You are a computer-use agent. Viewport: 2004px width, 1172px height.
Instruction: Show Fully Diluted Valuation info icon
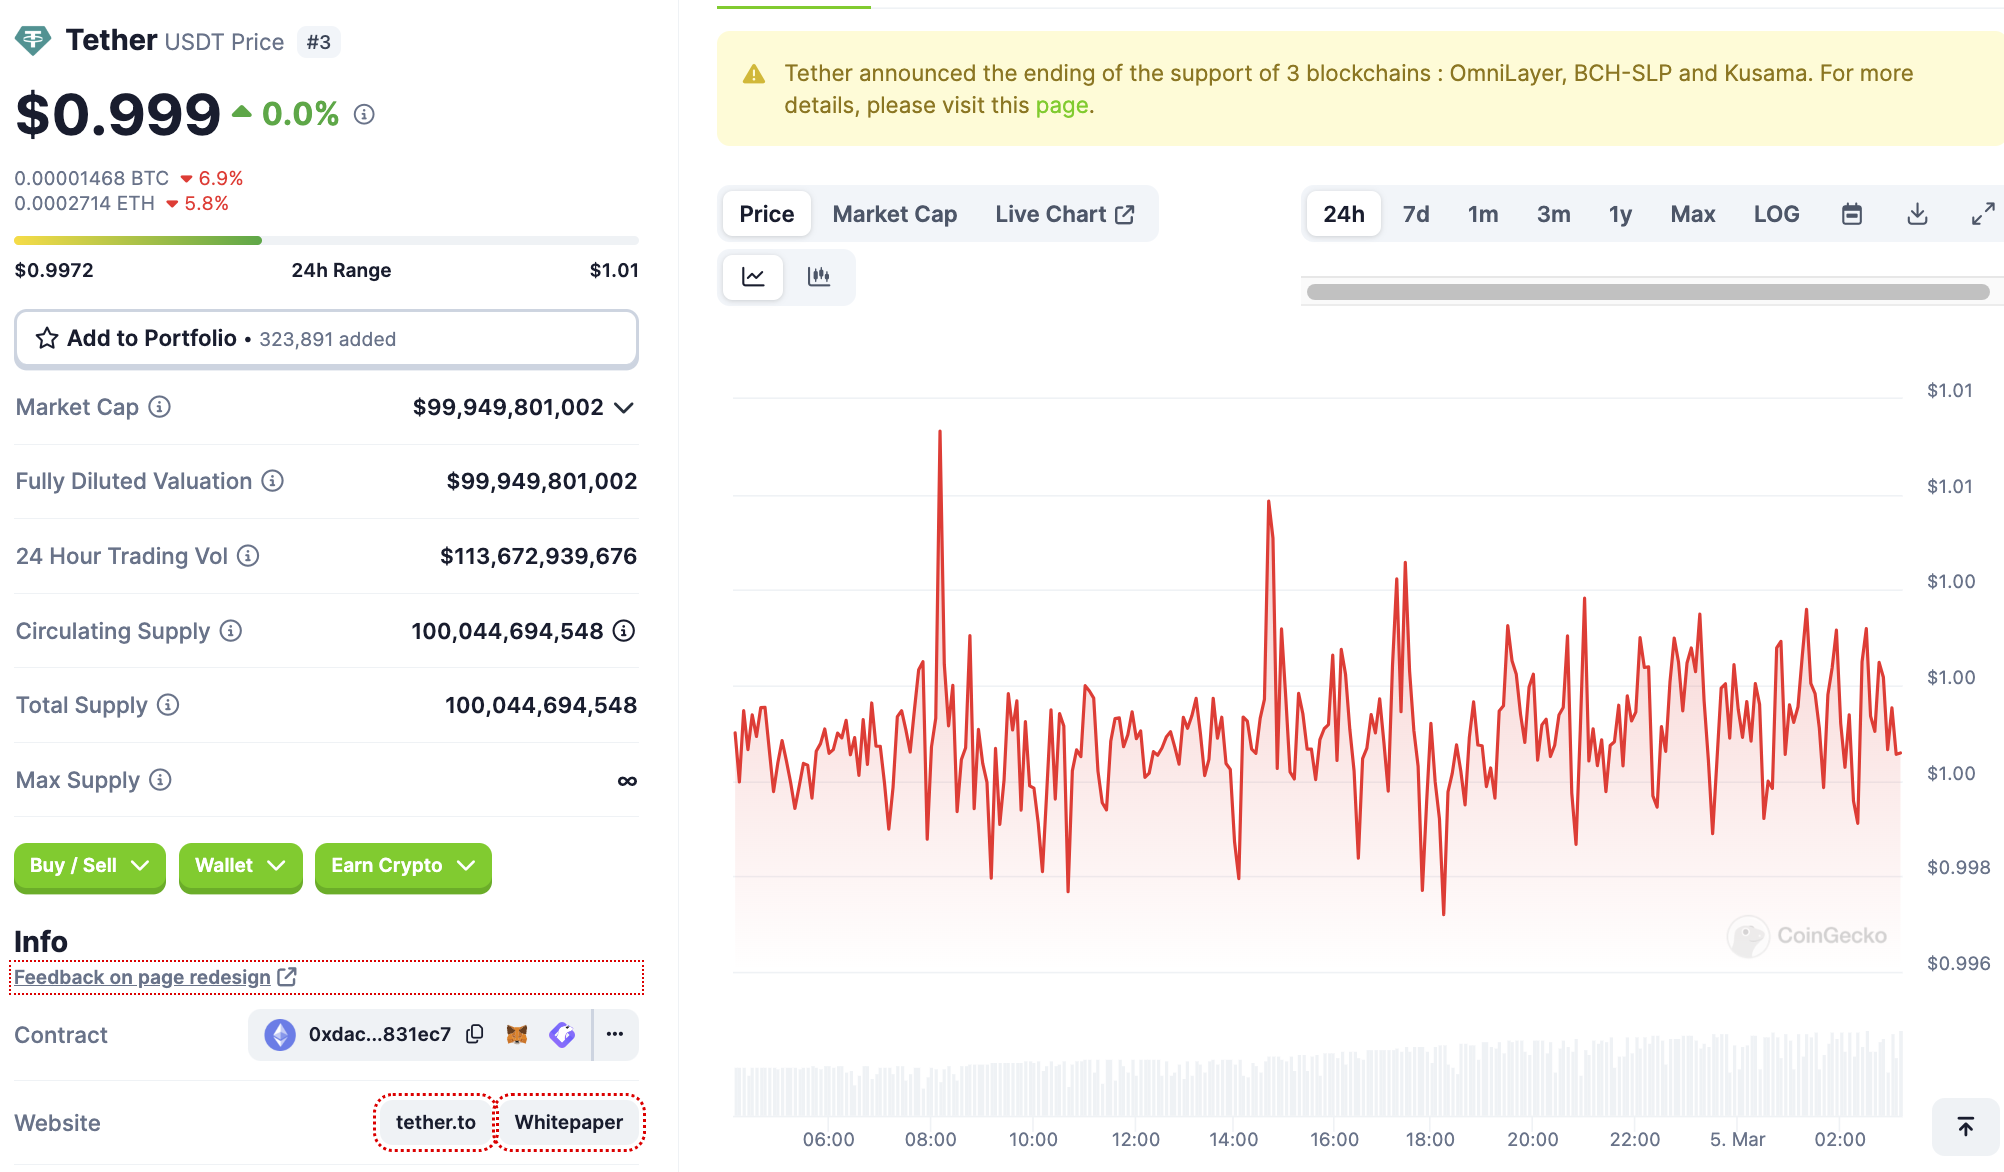[x=273, y=481]
